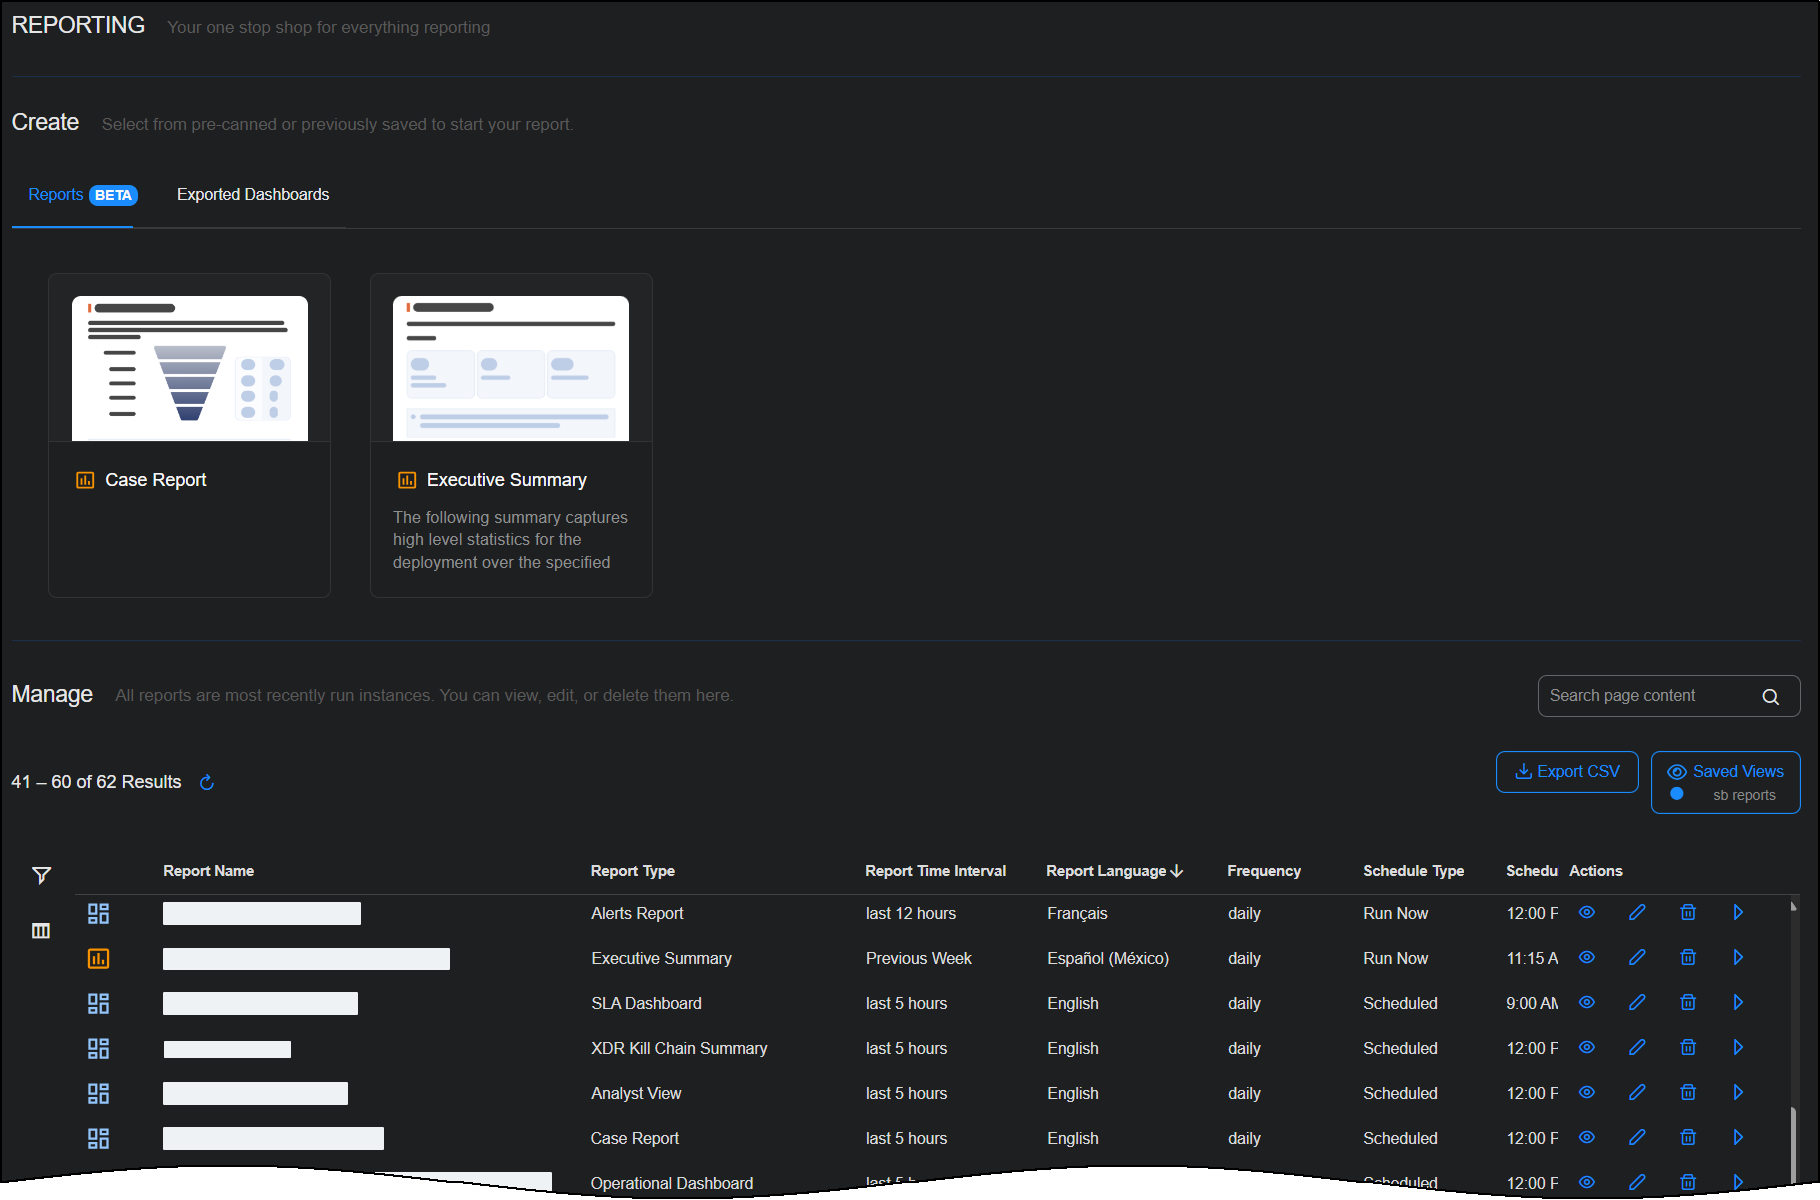Screen dimensions: 1820x1200
Task: Refresh the results list next to the count
Action: point(206,782)
